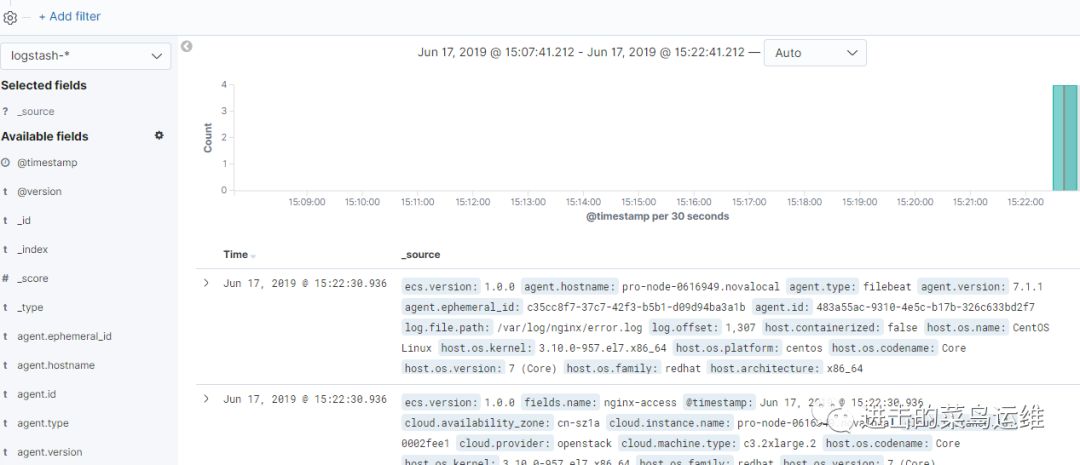Click the cn-sz1a availability zone value

click(x=581, y=423)
